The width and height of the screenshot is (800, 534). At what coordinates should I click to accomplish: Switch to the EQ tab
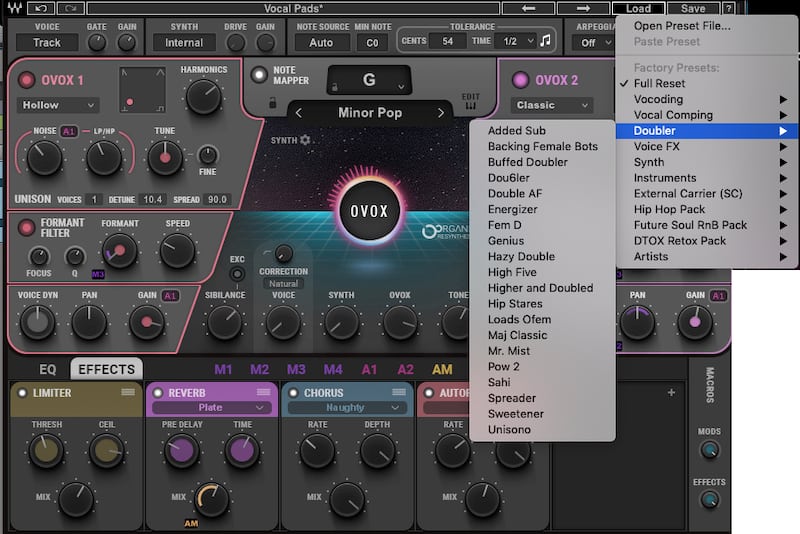point(48,369)
